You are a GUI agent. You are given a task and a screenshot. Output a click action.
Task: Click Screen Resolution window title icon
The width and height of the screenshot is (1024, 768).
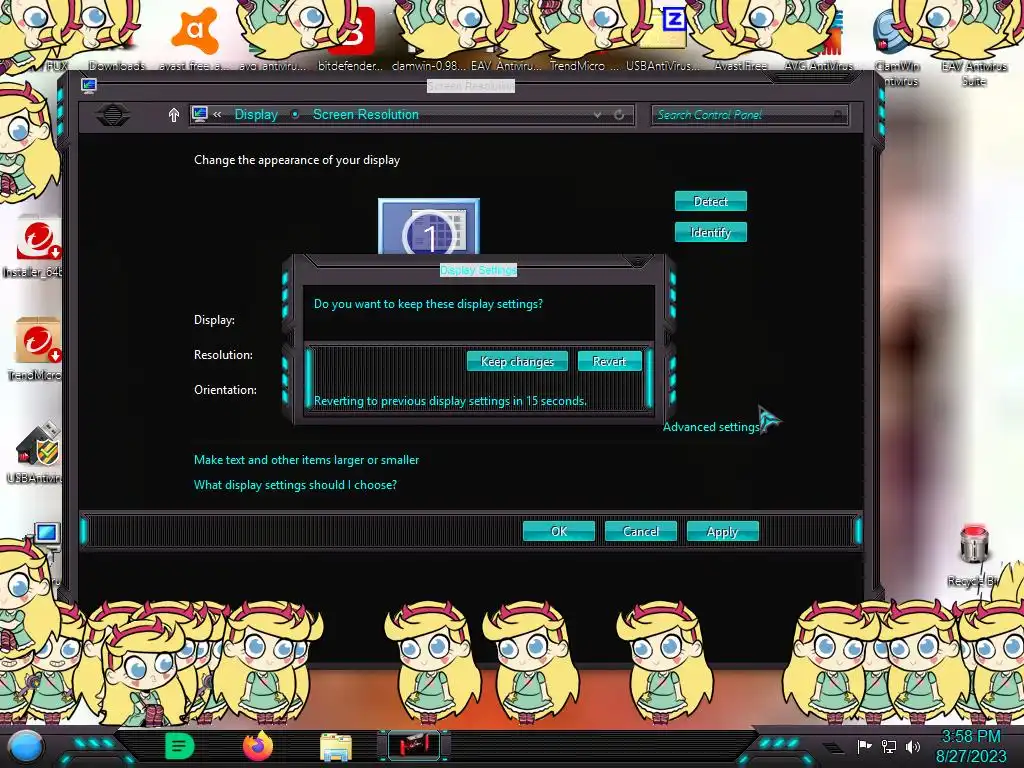pos(89,86)
